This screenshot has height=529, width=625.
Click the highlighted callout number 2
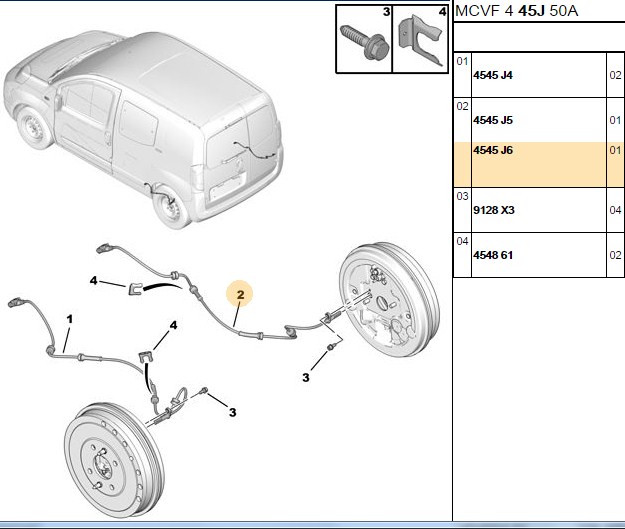(240, 294)
